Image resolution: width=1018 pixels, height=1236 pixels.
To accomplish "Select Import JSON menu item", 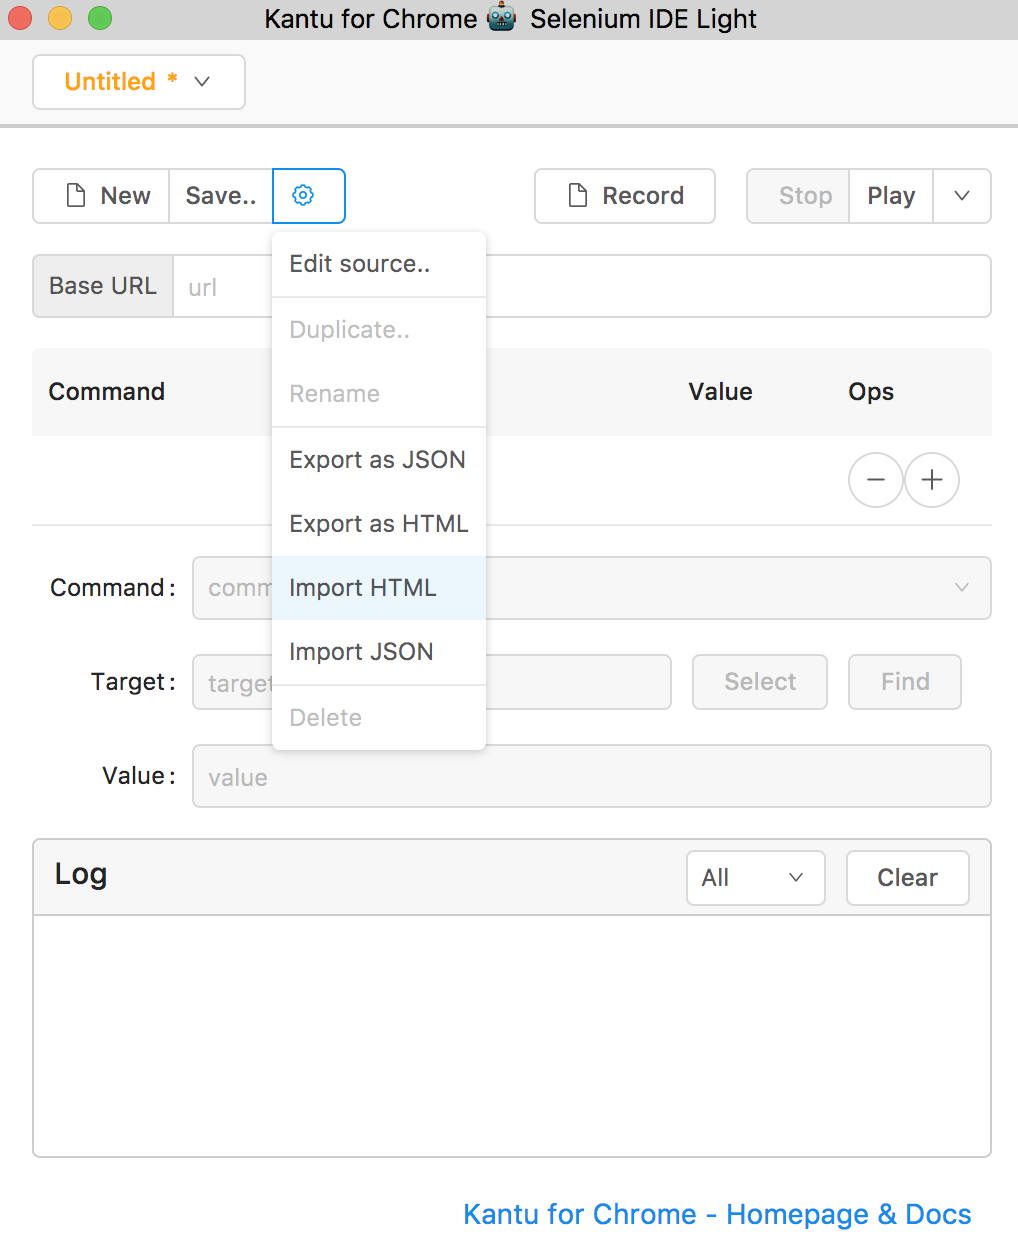I will 379,652.
